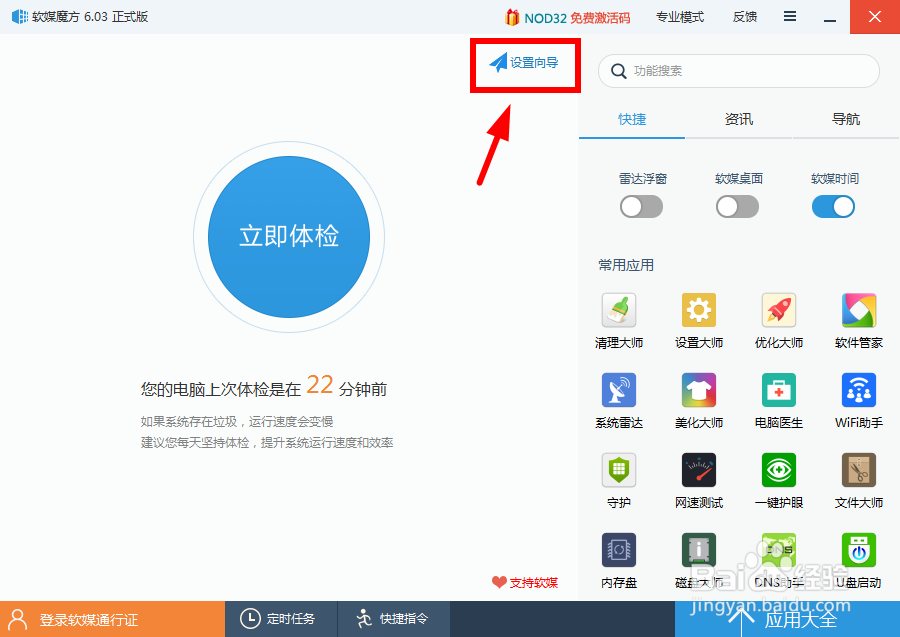Switch to the 资讯 tab
The width and height of the screenshot is (900, 637).
point(738,119)
